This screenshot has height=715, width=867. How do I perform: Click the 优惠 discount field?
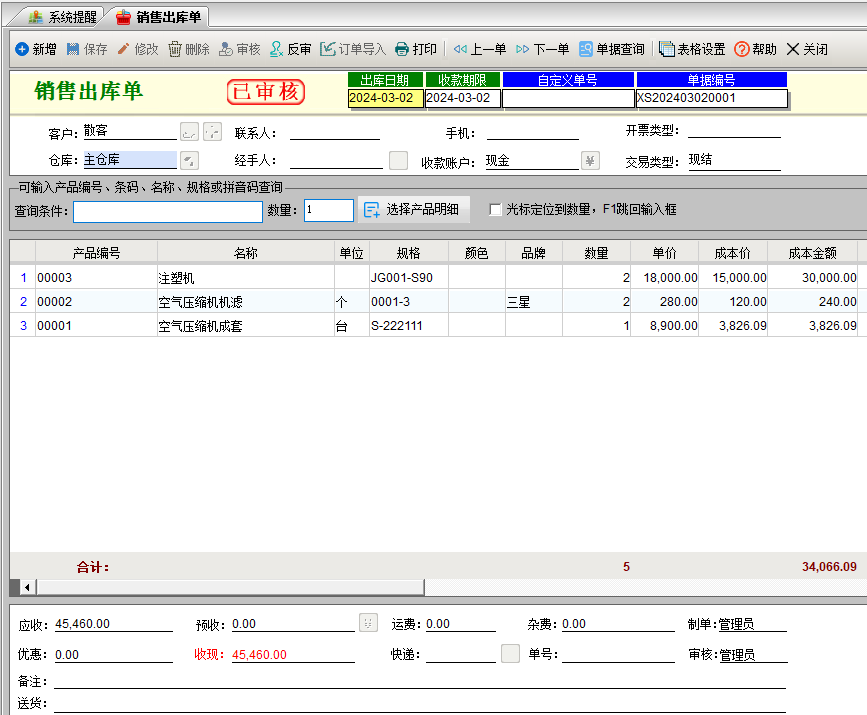pos(113,655)
